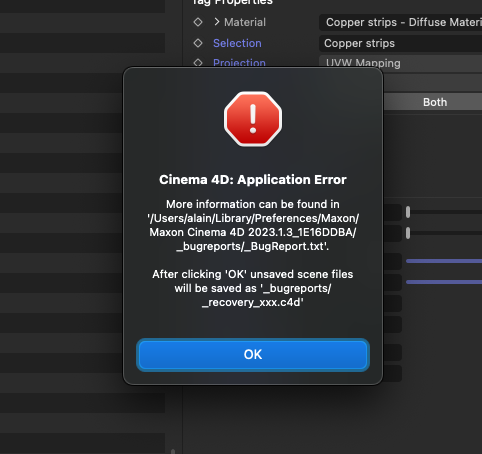Click the upper purple slider bar
This screenshot has width=482, height=454.
pos(444,261)
